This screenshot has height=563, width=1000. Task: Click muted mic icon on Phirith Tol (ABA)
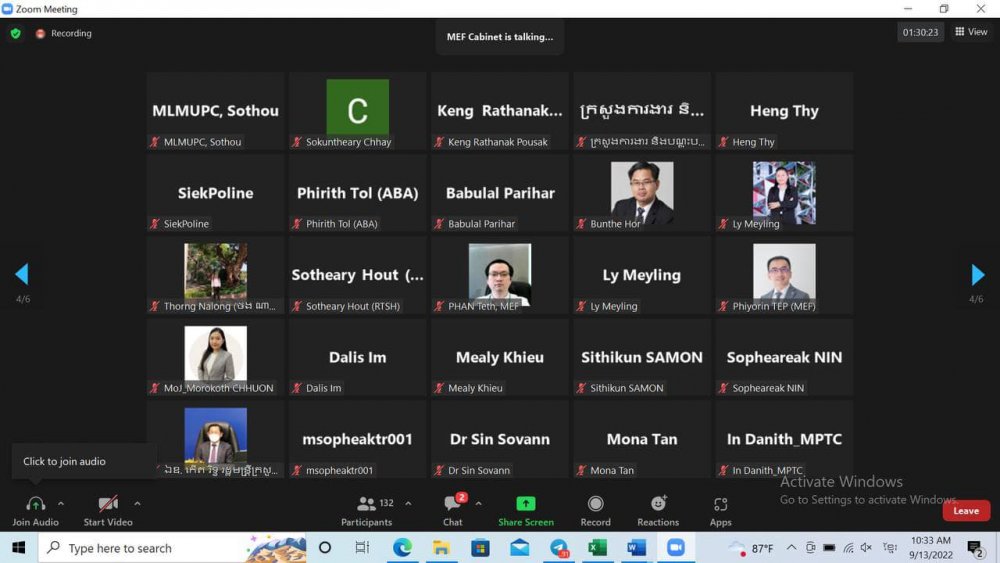[x=297, y=224]
